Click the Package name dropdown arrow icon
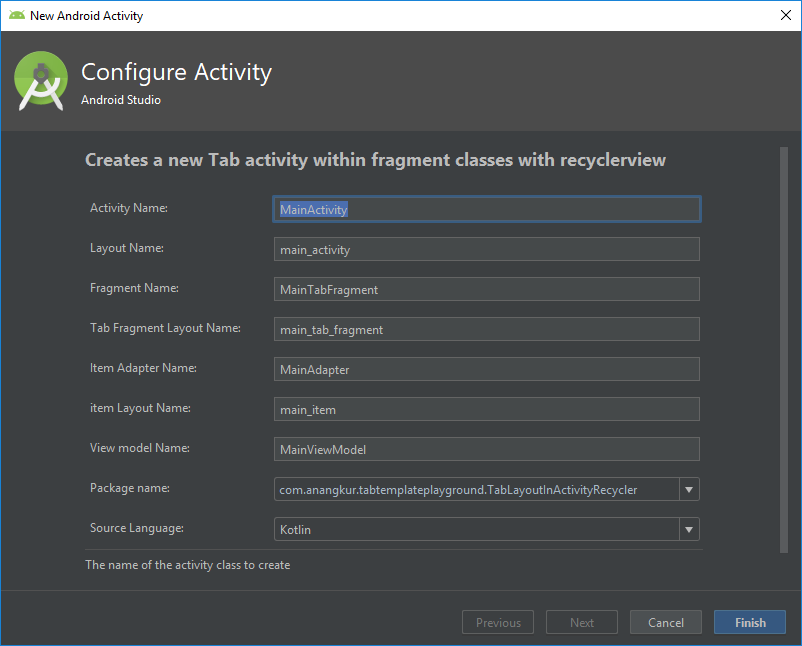 click(689, 489)
